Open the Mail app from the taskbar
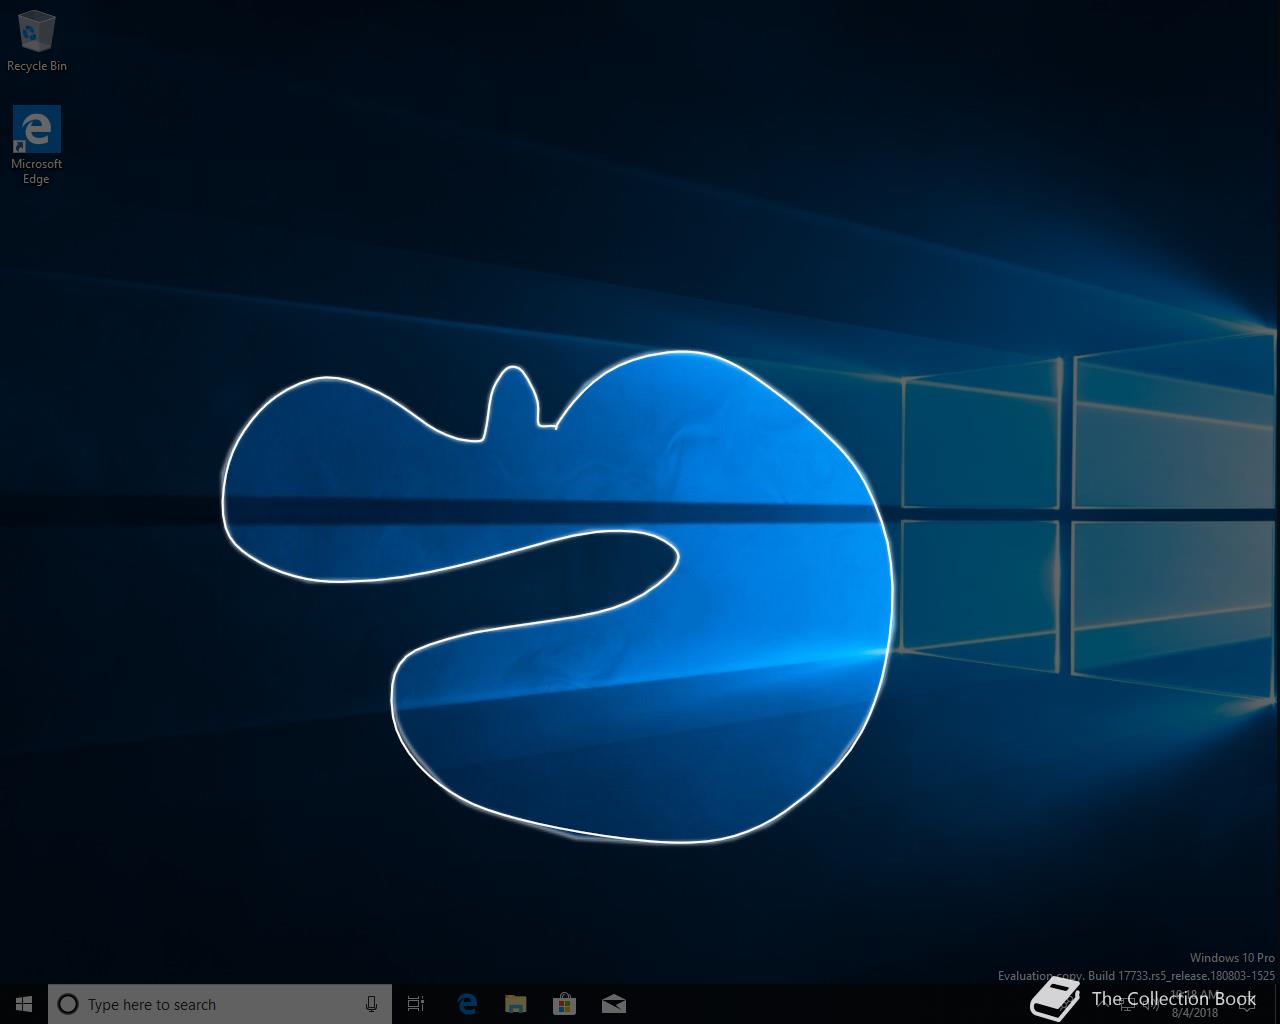Image resolution: width=1280 pixels, height=1024 pixels. [614, 1004]
